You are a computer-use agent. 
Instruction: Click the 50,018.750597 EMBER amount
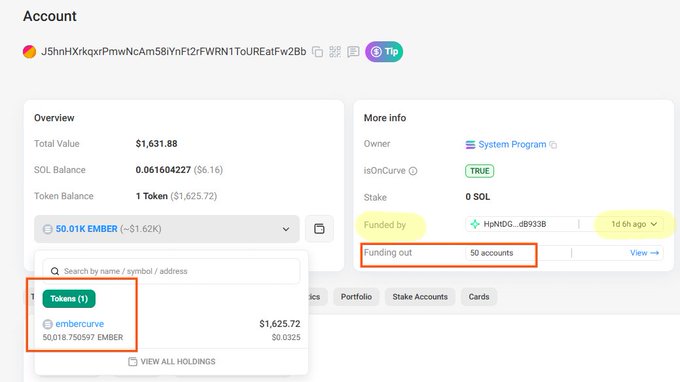tap(83, 337)
